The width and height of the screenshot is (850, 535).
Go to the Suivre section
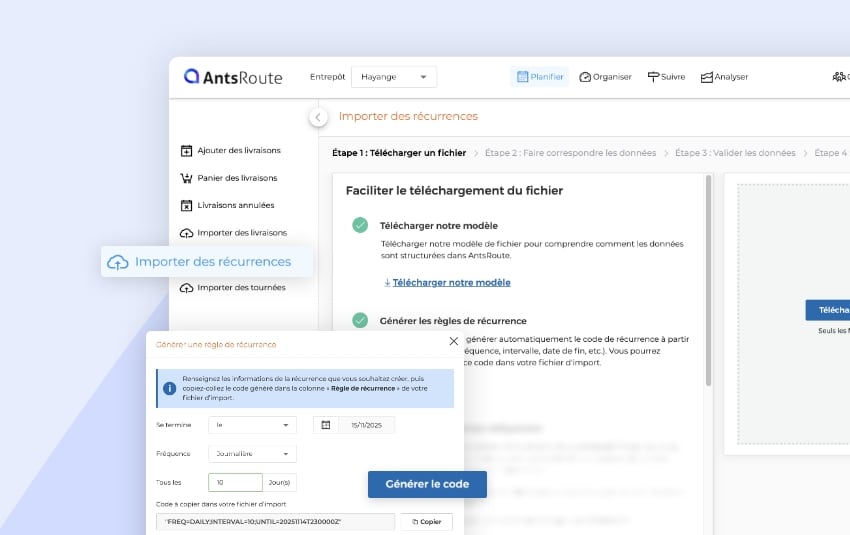point(666,77)
